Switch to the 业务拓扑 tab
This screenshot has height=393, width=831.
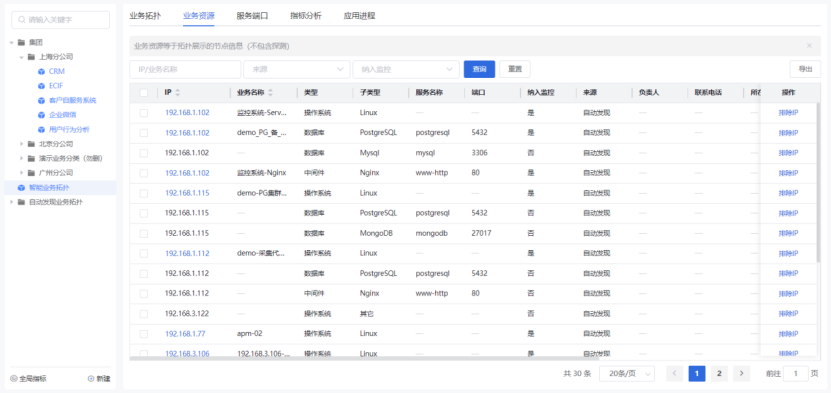click(145, 15)
